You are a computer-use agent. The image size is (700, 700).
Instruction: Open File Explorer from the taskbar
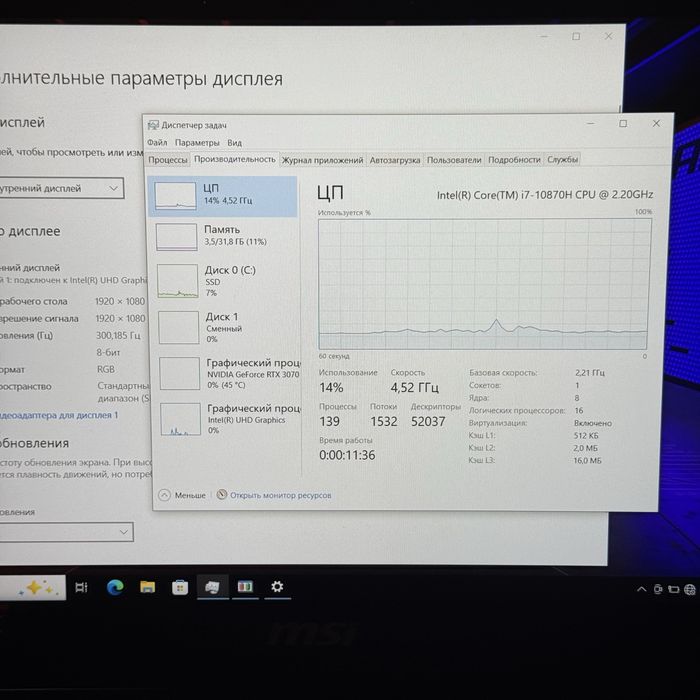(147, 588)
